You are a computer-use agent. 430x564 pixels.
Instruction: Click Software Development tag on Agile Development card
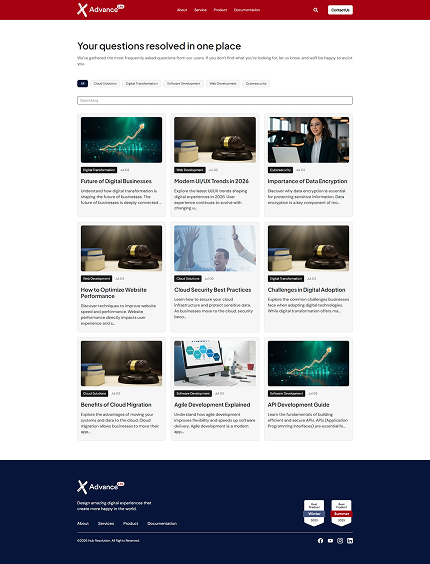(193, 394)
